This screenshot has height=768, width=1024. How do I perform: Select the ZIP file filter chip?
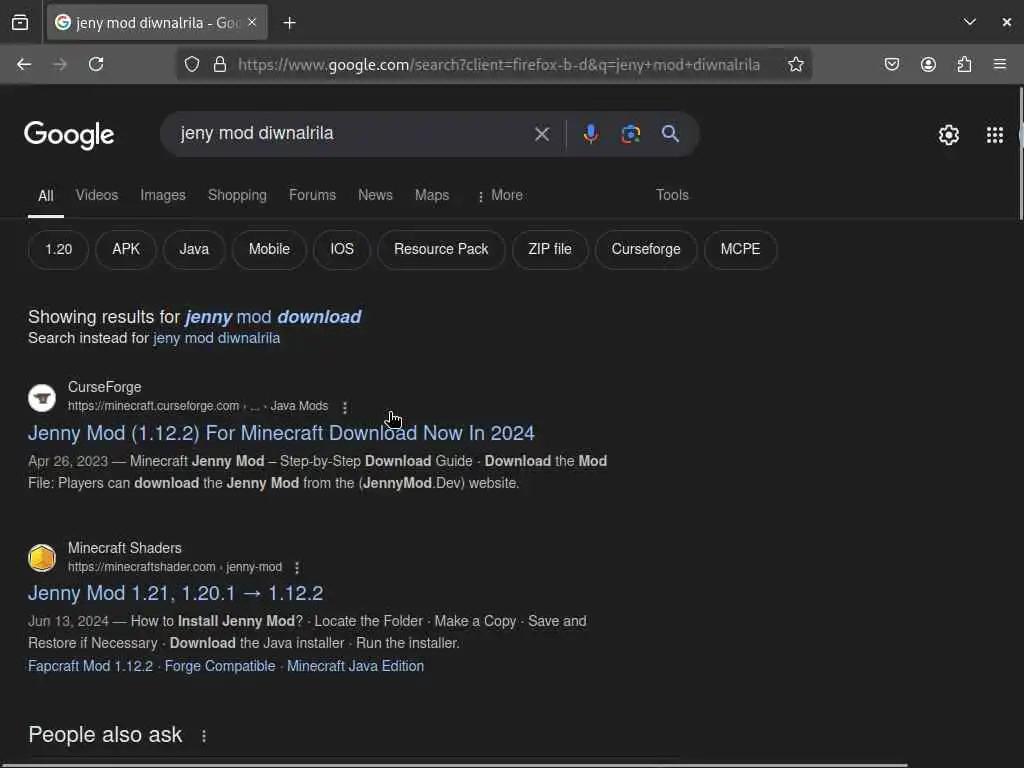click(x=549, y=249)
